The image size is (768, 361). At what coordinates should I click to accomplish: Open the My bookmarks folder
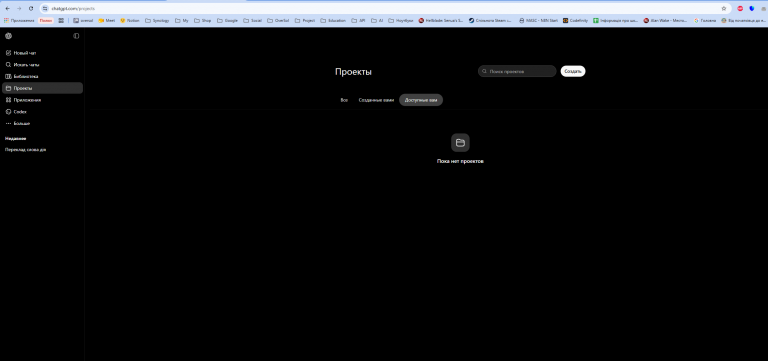pos(182,21)
